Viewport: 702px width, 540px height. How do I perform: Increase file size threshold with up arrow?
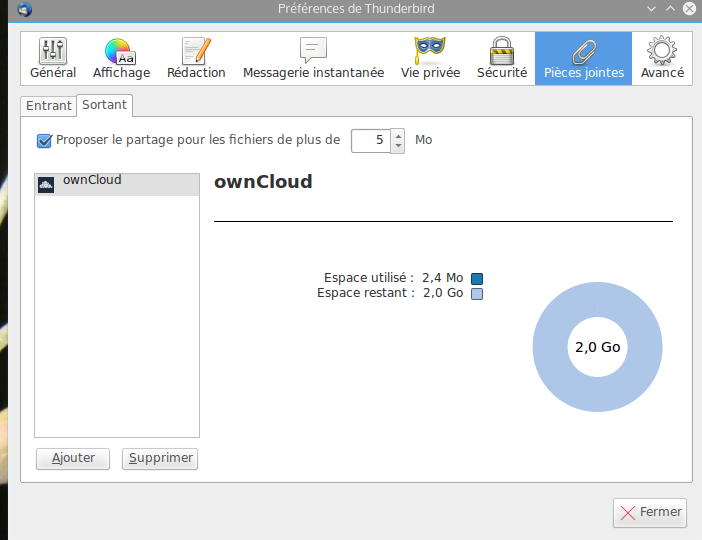398,135
